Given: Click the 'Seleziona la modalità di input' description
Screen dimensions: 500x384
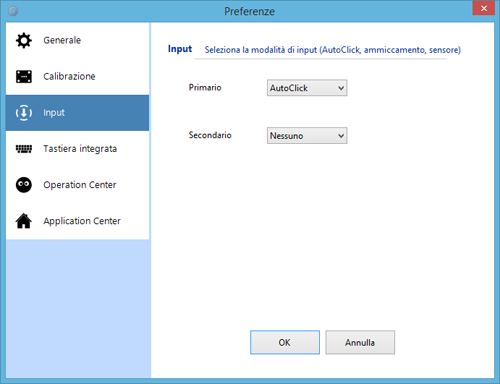Looking at the screenshot, I should pyautogui.click(x=333, y=50).
